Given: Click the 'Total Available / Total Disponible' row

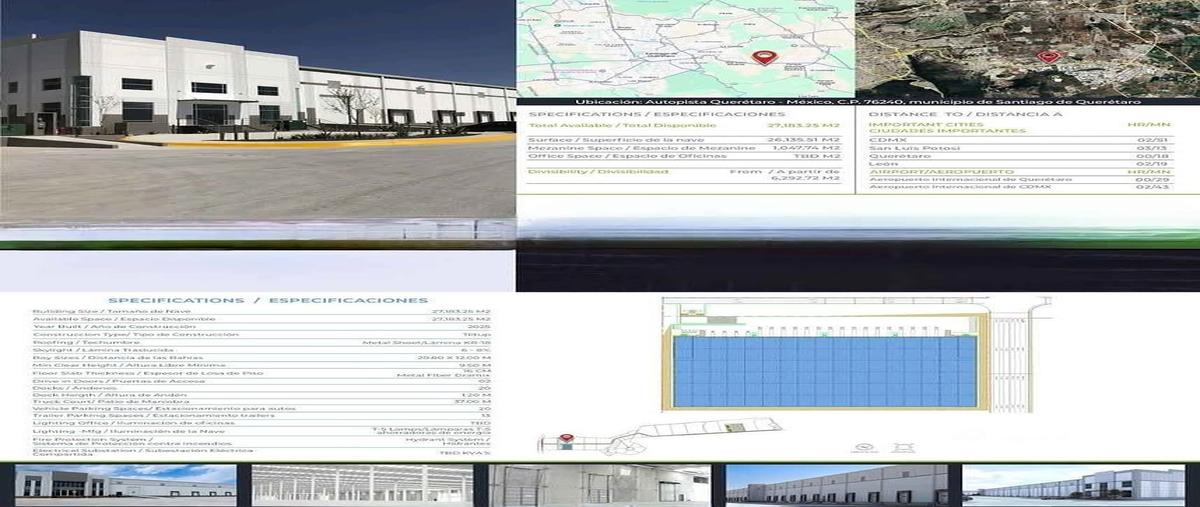Looking at the screenshot, I should (684, 125).
